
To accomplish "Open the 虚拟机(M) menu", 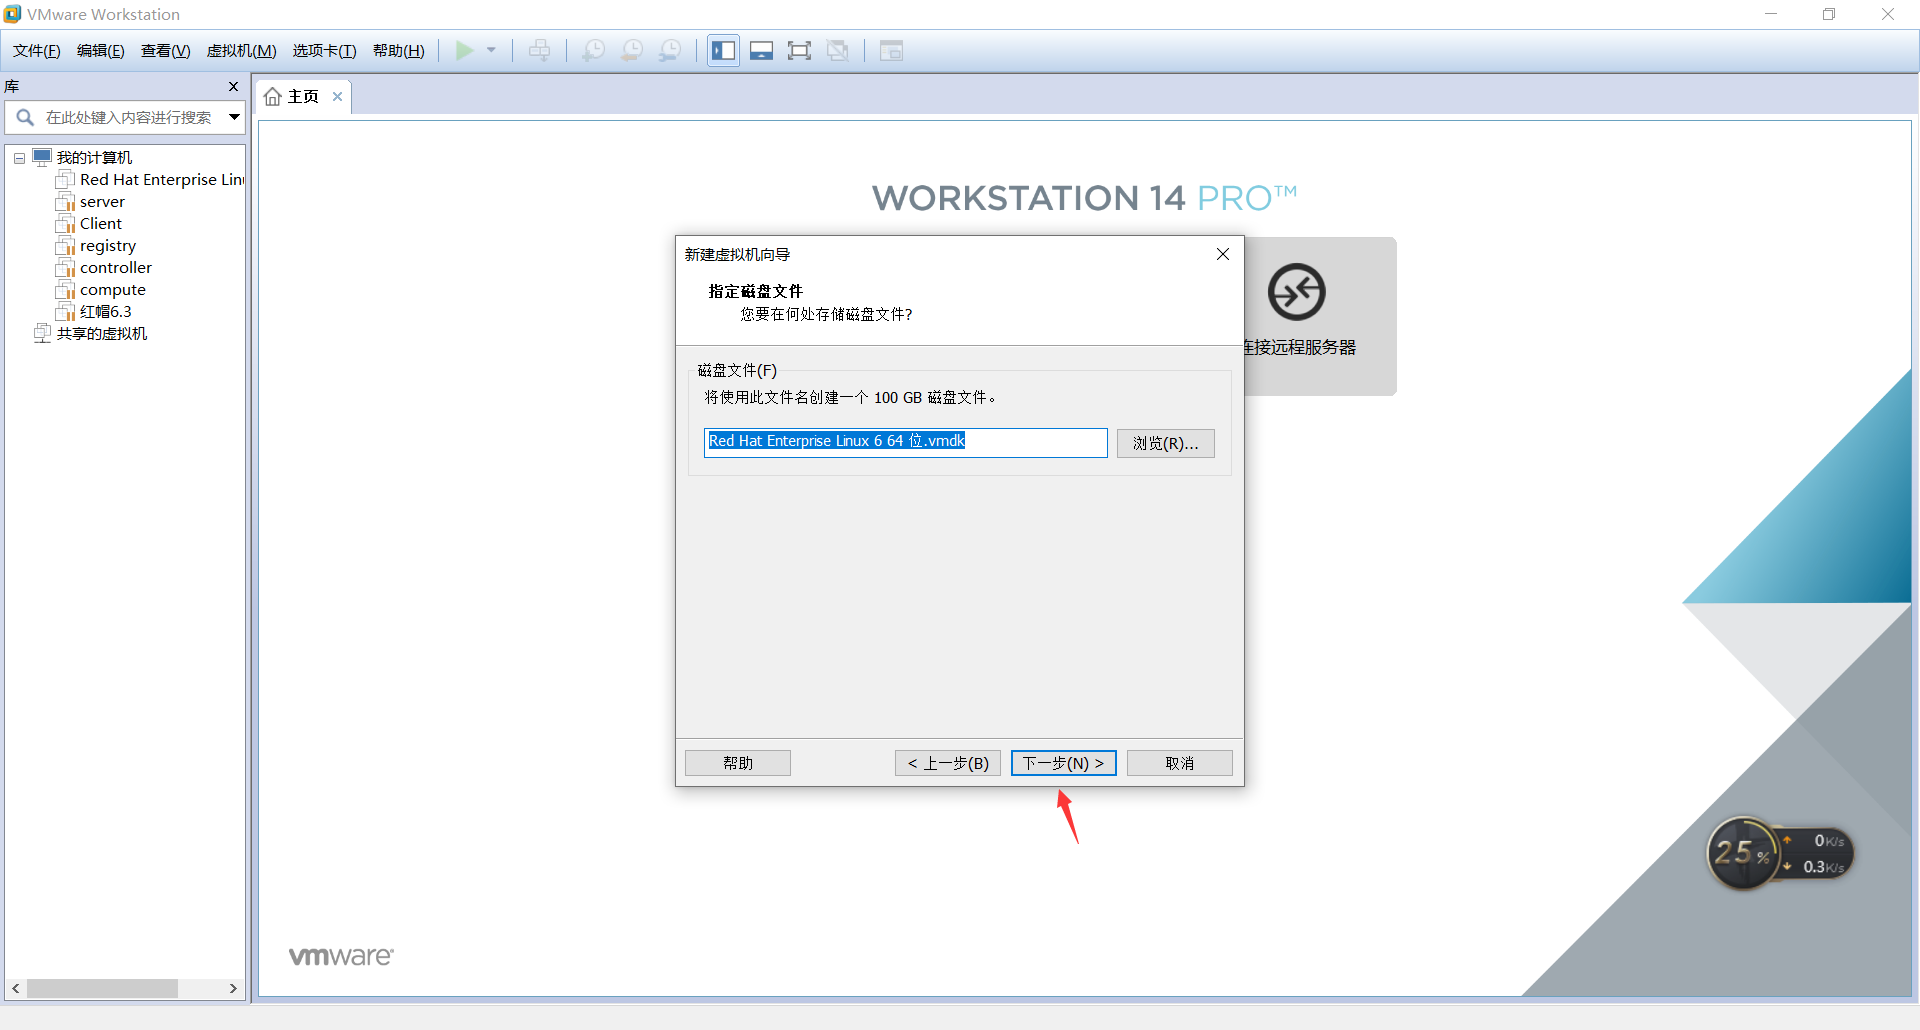I will 241,51.
